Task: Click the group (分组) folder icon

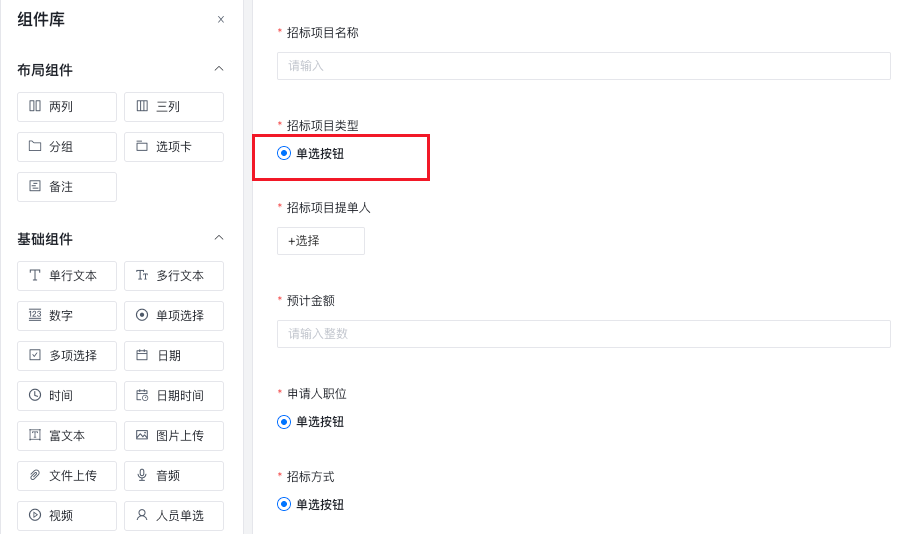Action: coord(35,146)
